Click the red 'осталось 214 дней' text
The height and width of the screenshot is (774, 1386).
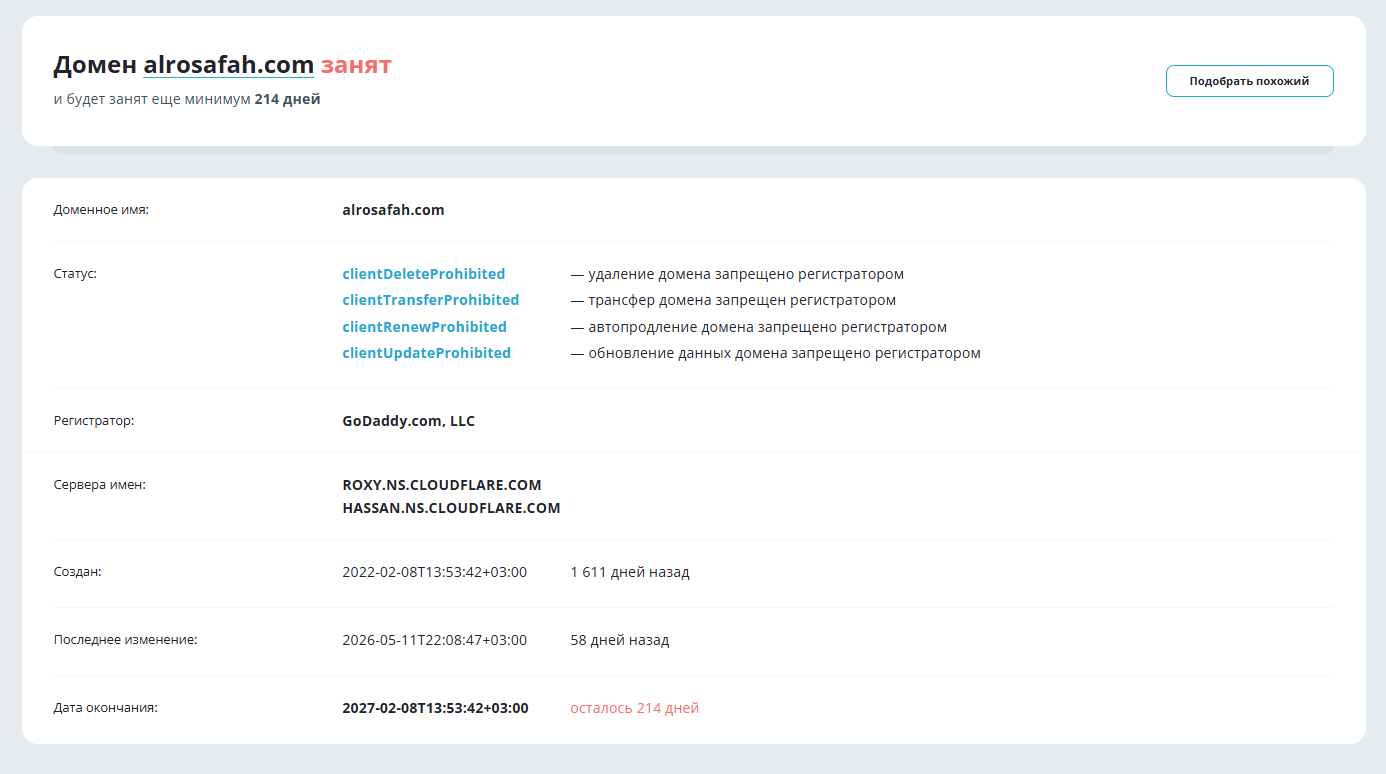[635, 708]
